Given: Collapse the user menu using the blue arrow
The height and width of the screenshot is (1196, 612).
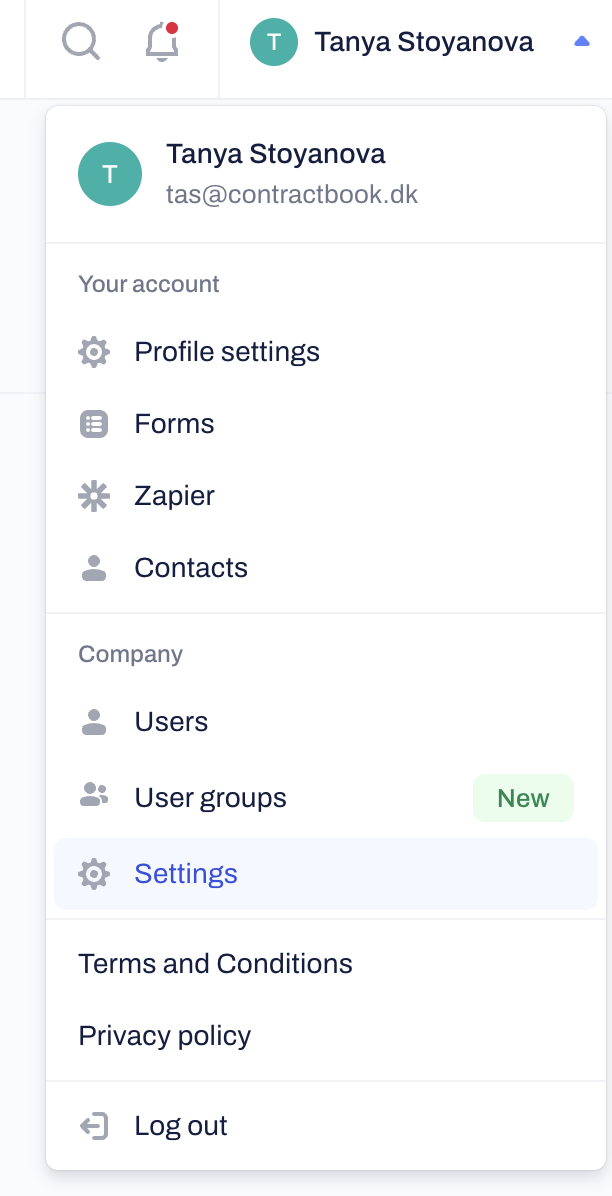Looking at the screenshot, I should click(582, 42).
